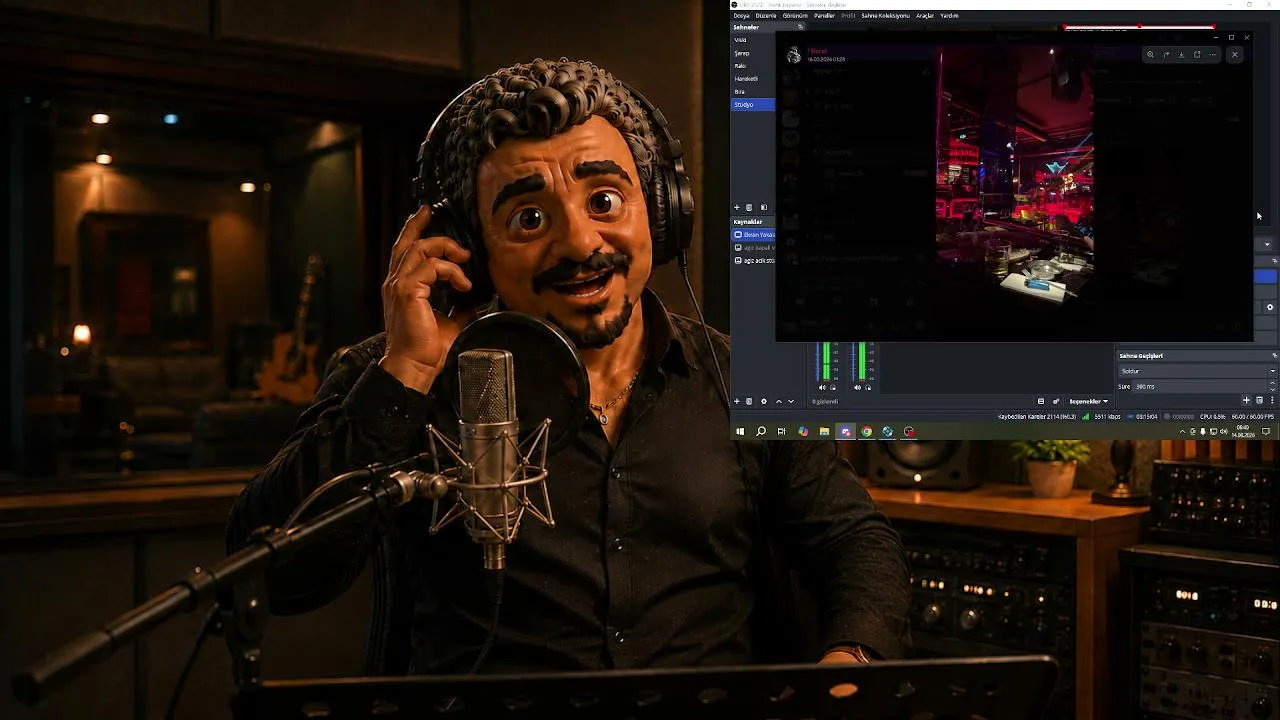Download the image from the viewer
This screenshot has width=1280, height=720.
(1181, 55)
